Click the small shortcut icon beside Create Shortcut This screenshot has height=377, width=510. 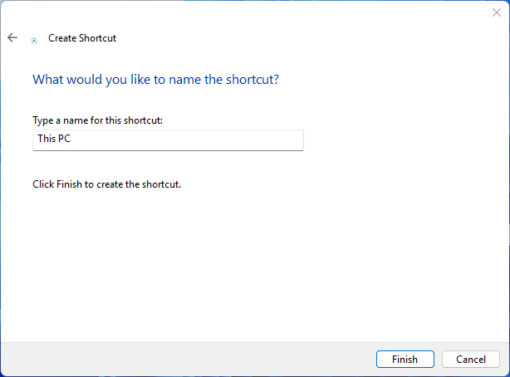pos(34,41)
